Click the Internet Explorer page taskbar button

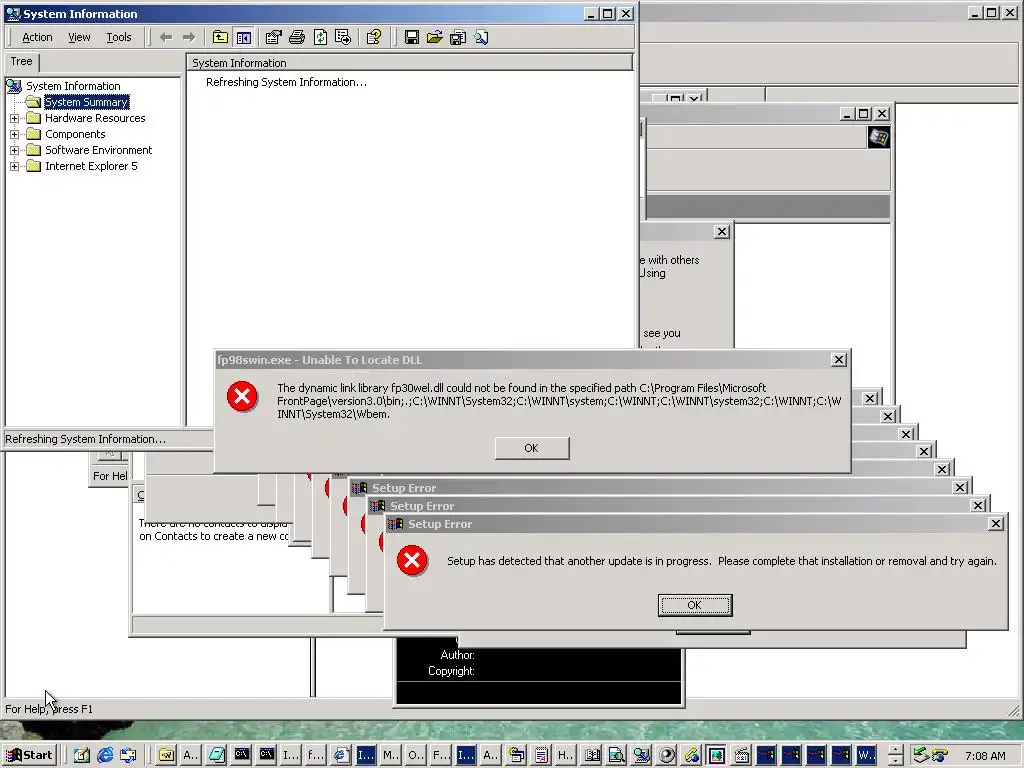pos(341,755)
